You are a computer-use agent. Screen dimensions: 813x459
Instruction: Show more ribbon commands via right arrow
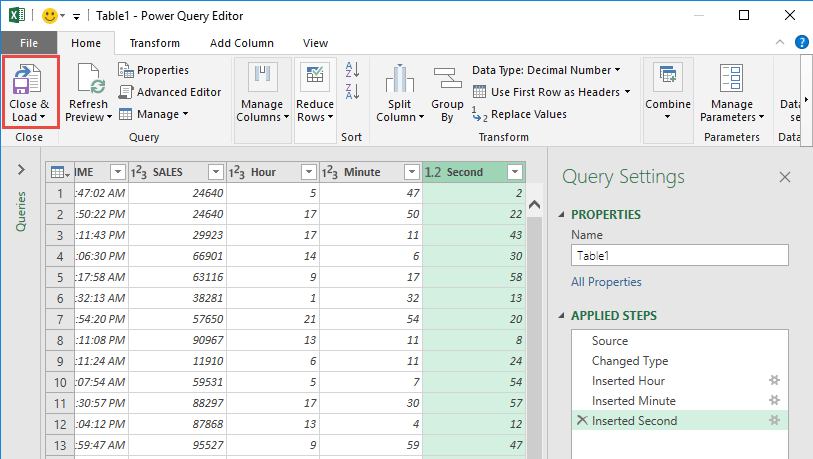tap(806, 100)
